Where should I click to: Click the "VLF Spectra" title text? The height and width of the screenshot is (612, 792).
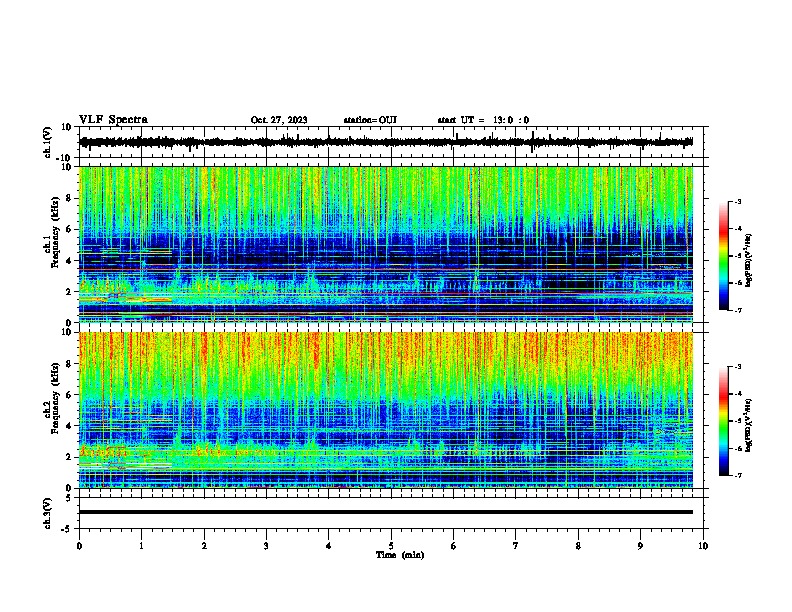click(x=113, y=120)
